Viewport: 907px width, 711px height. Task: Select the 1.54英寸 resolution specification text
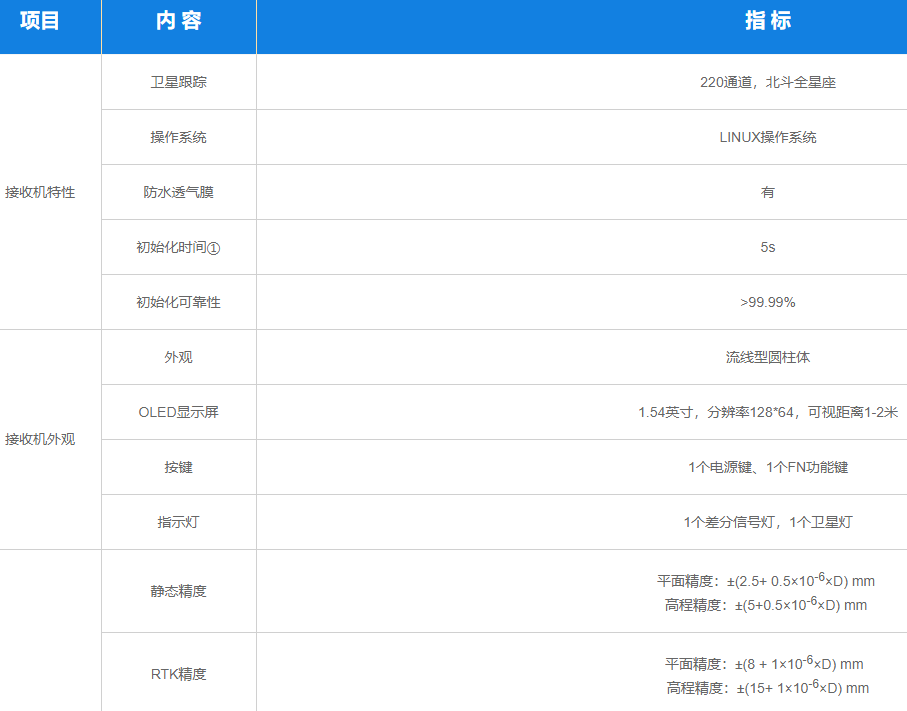(x=767, y=412)
